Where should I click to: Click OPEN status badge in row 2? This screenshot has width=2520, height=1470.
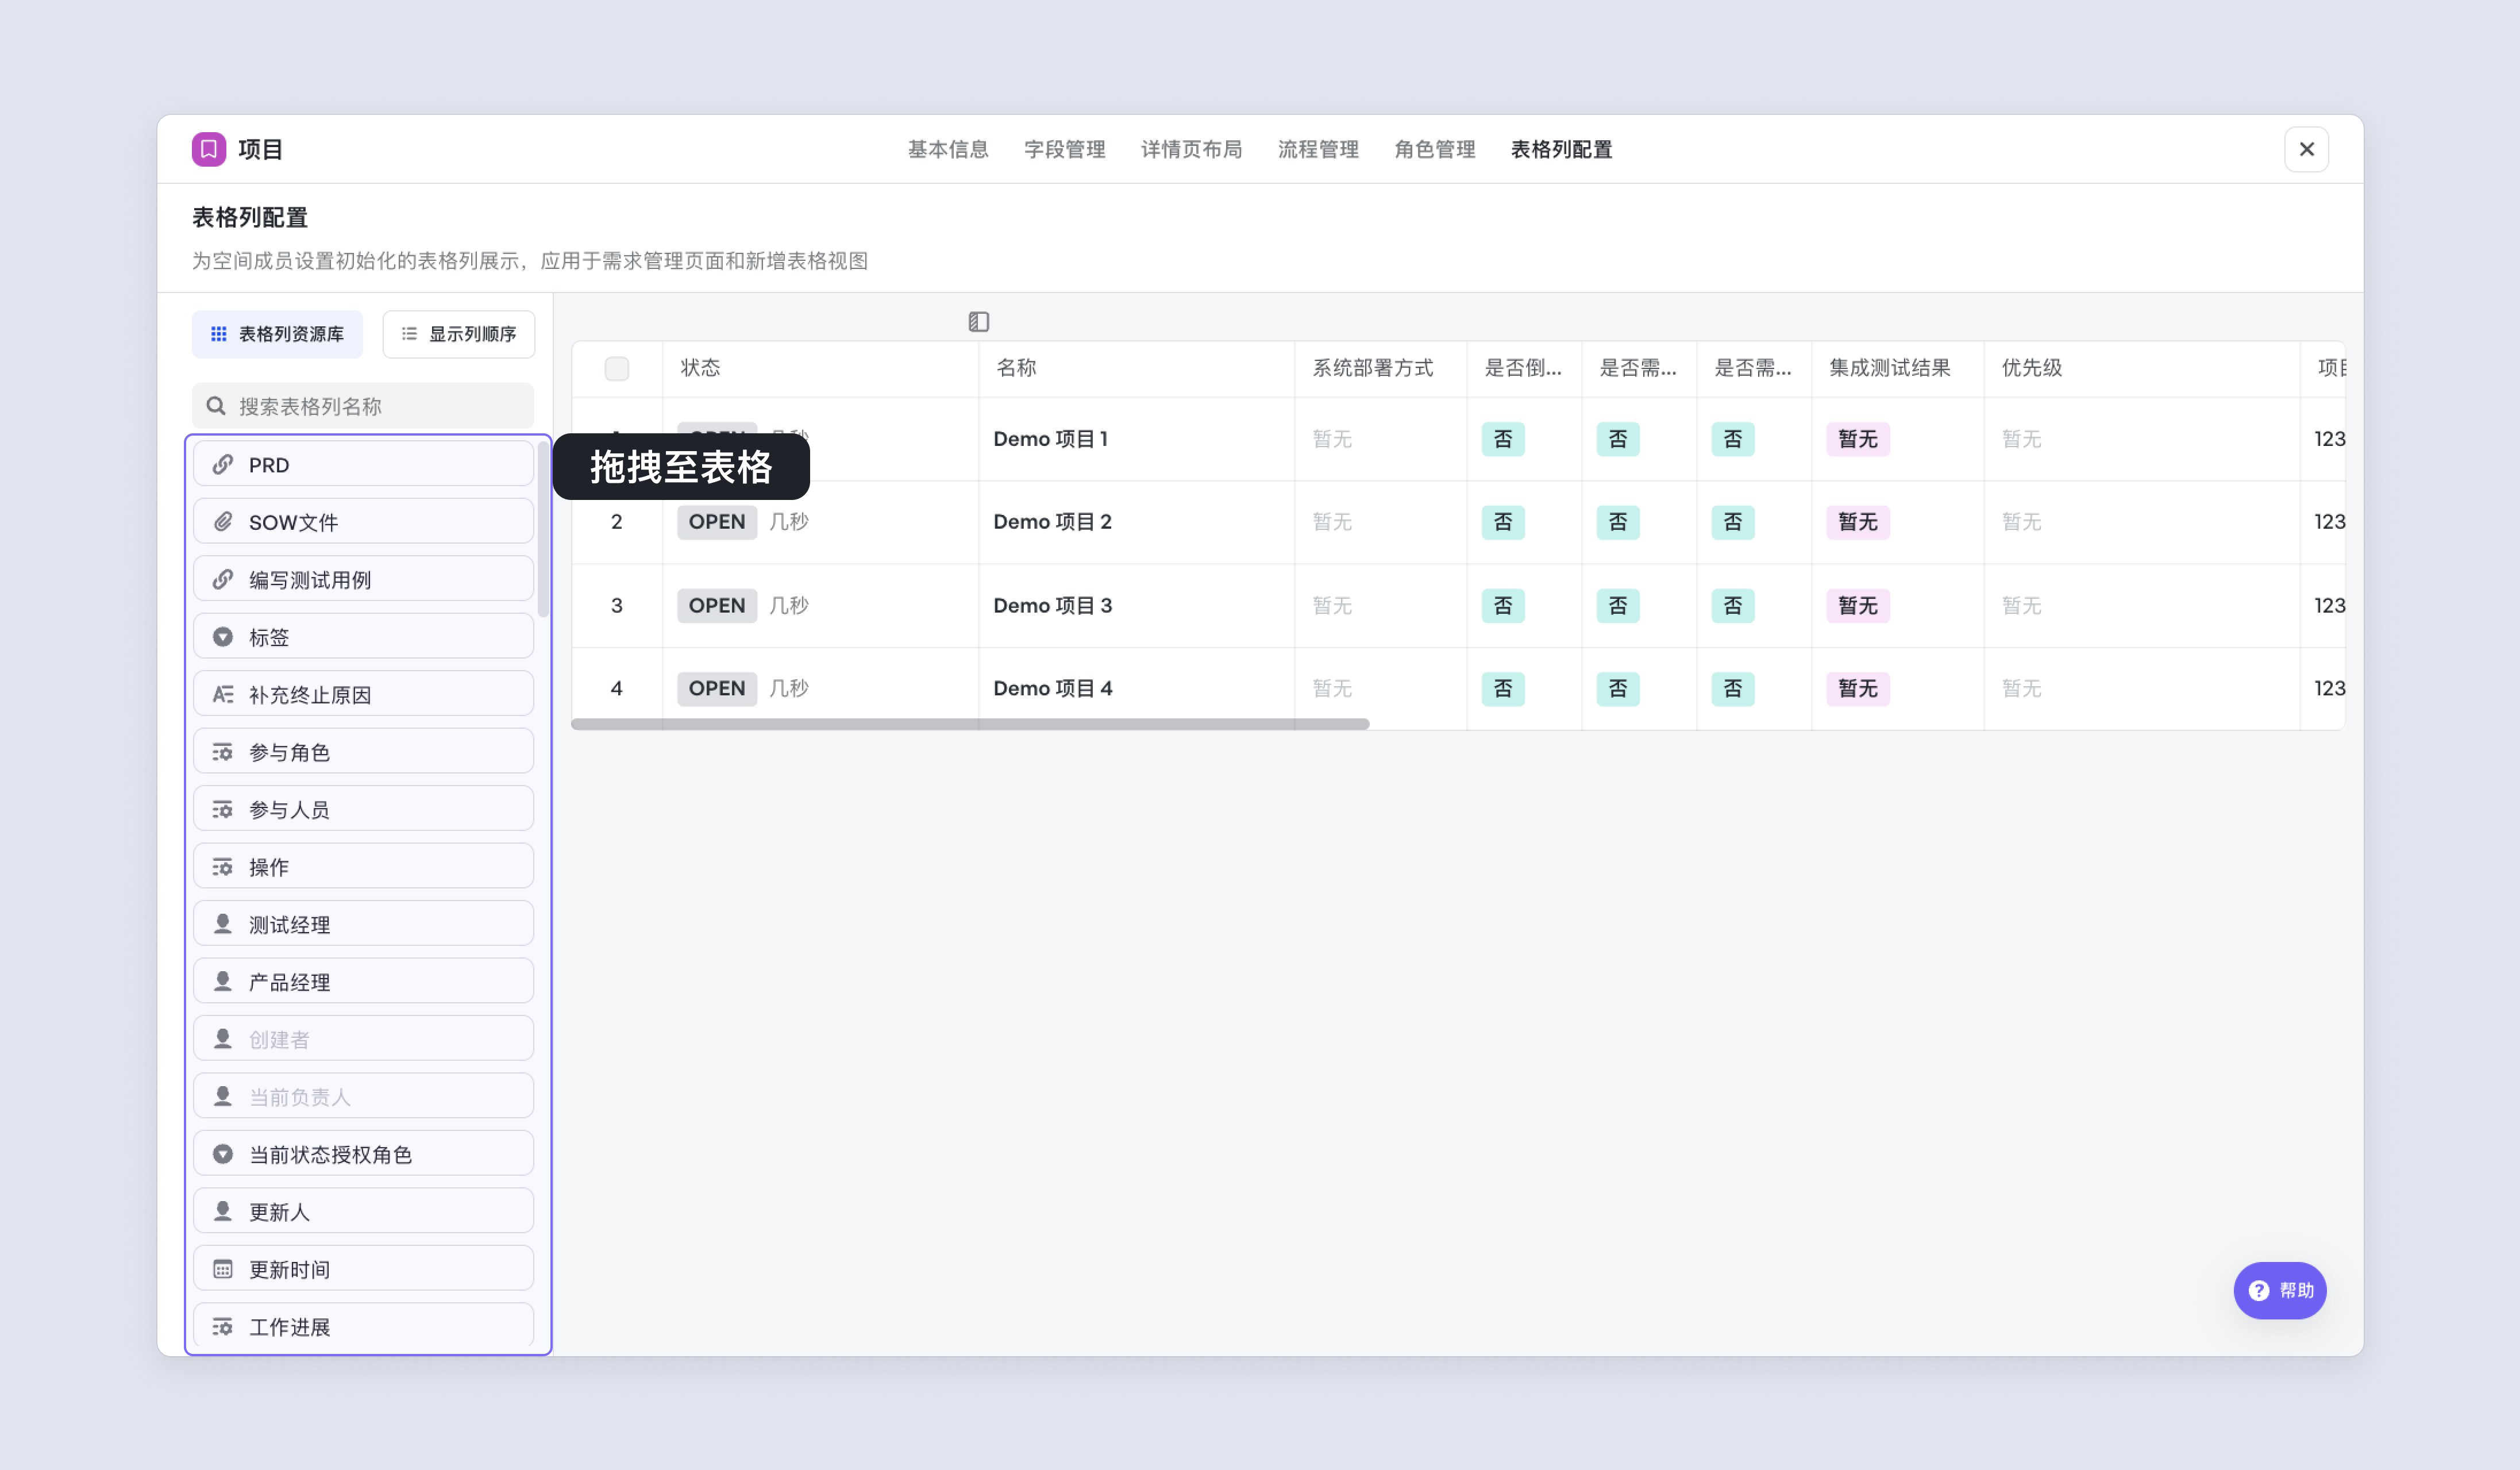click(717, 522)
